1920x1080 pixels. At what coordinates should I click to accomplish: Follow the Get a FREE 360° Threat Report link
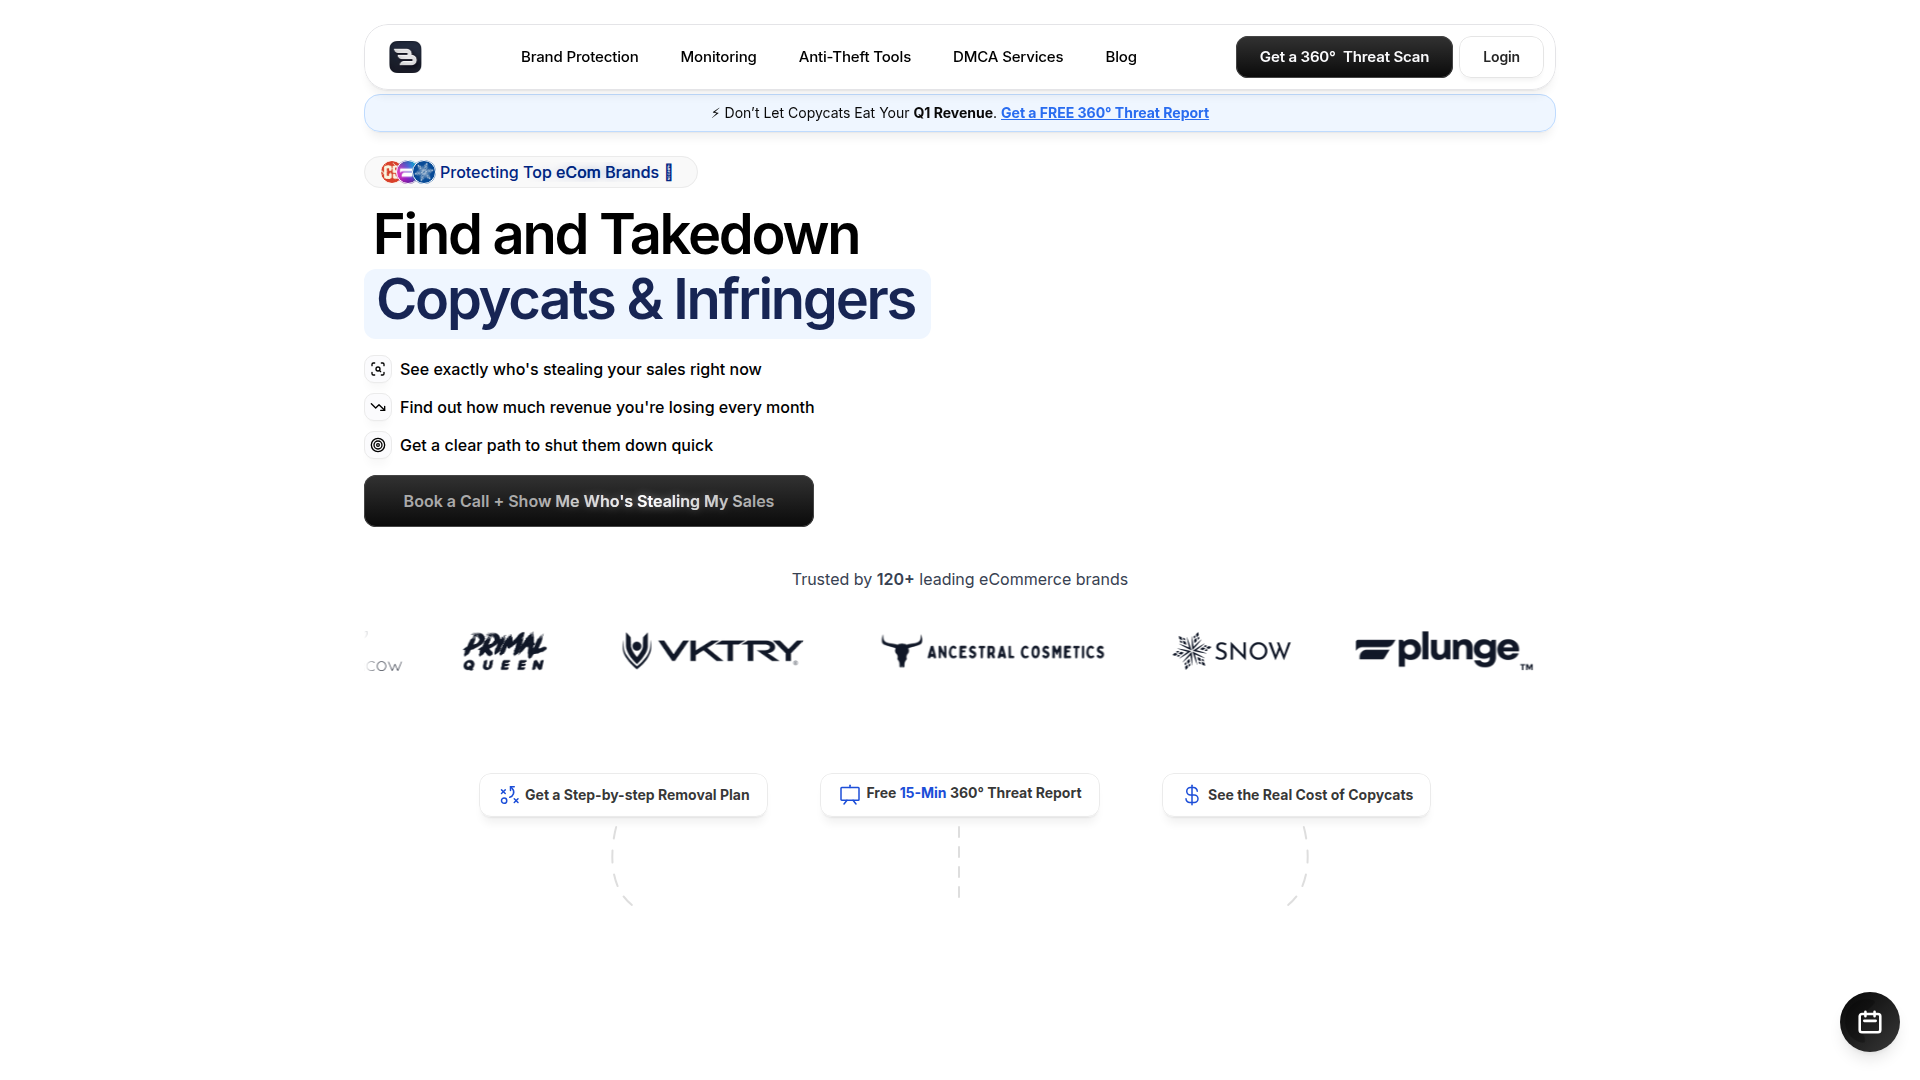pyautogui.click(x=1104, y=113)
